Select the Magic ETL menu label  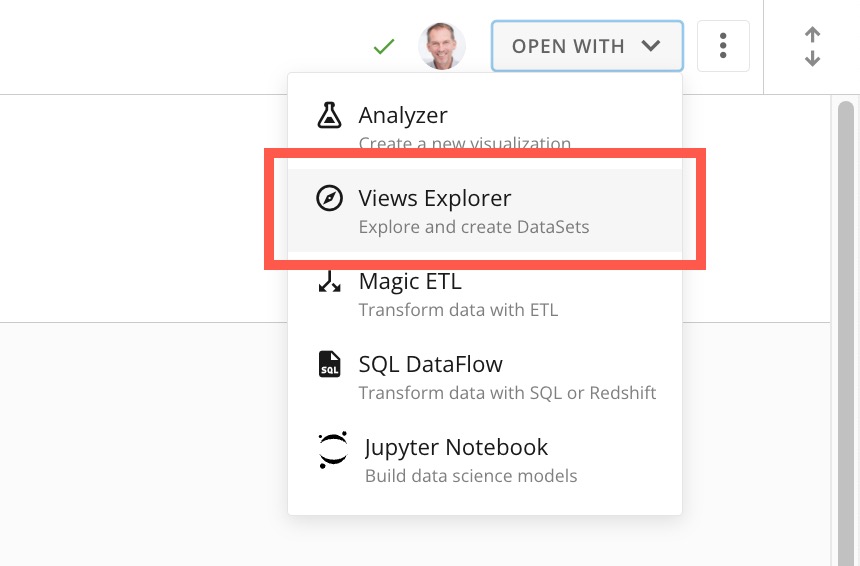point(410,281)
